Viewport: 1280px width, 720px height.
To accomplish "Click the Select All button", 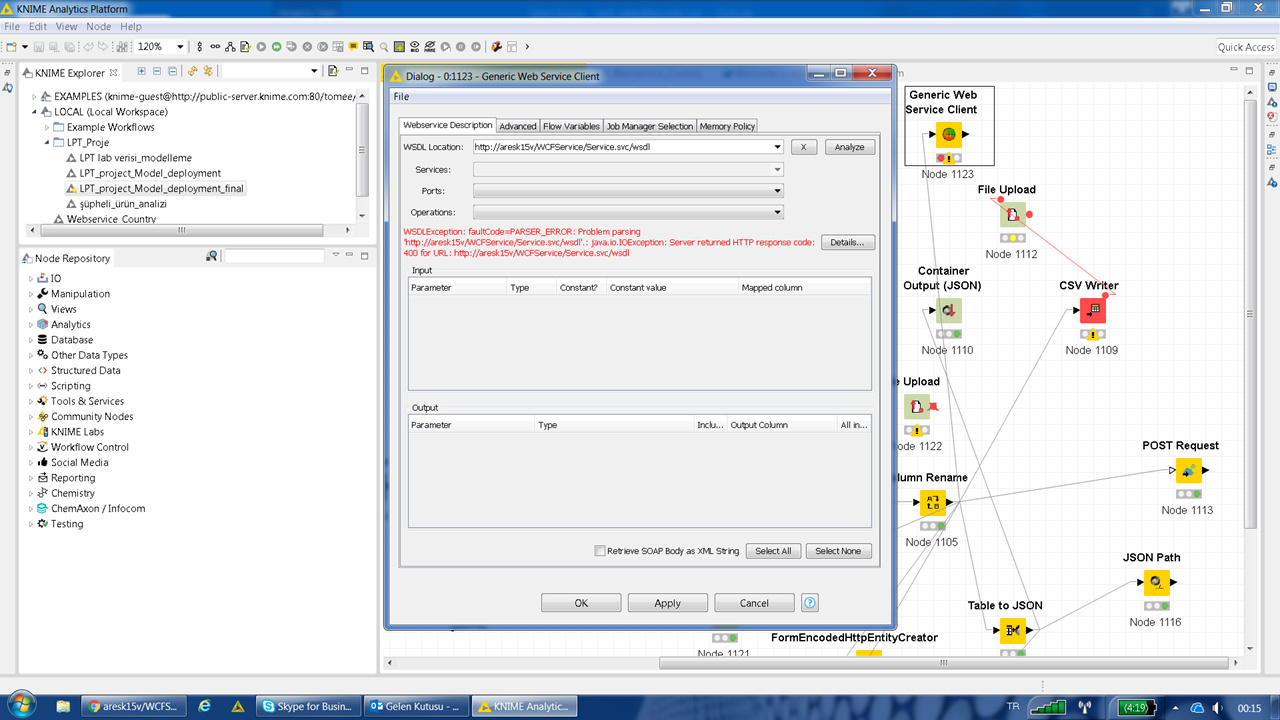I will pos(773,551).
